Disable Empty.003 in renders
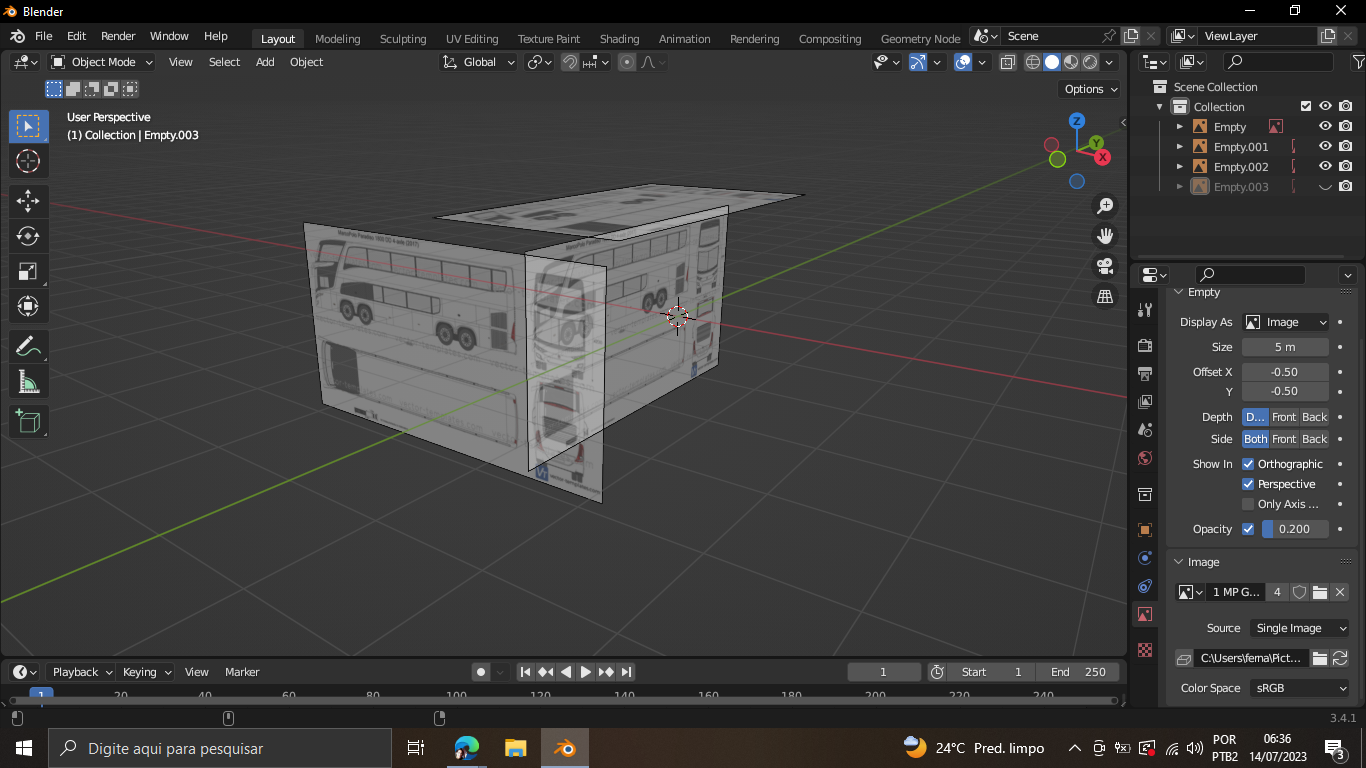This screenshot has height=768, width=1366. point(1346,187)
